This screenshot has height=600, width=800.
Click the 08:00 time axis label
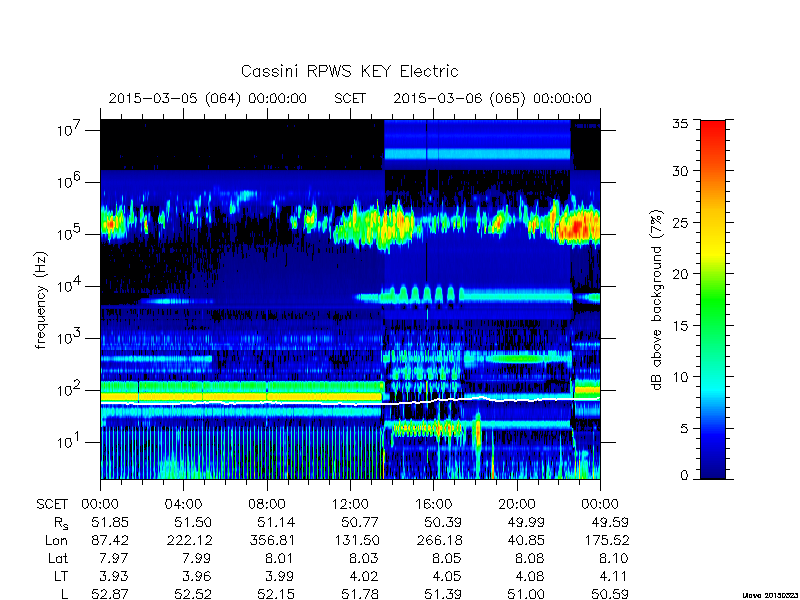click(x=267, y=504)
